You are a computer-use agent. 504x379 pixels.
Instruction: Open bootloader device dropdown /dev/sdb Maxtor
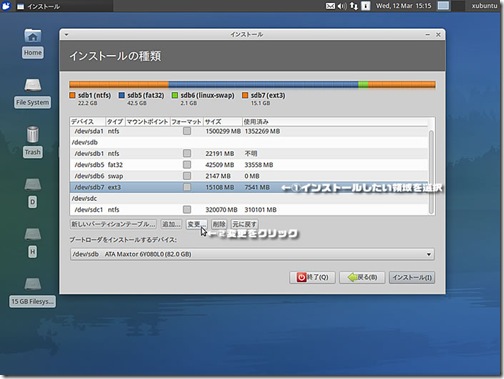pos(252,254)
